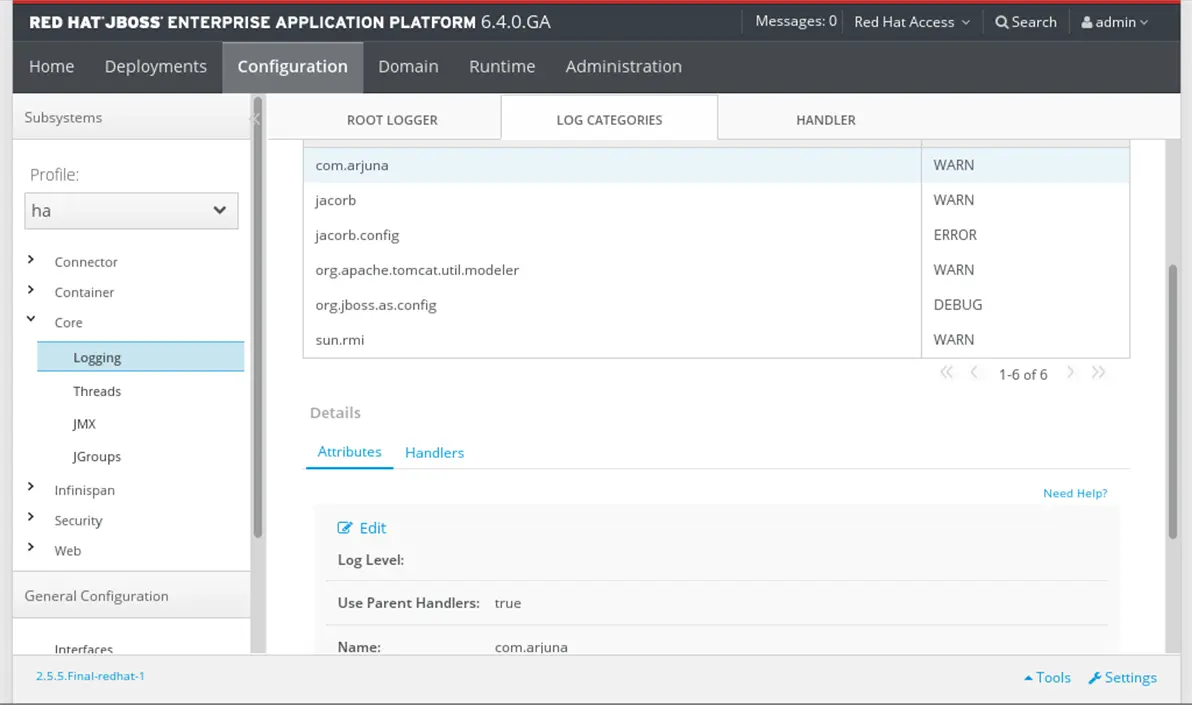Select the Infinispan tree label
The width and height of the screenshot is (1192, 705).
(x=84, y=490)
